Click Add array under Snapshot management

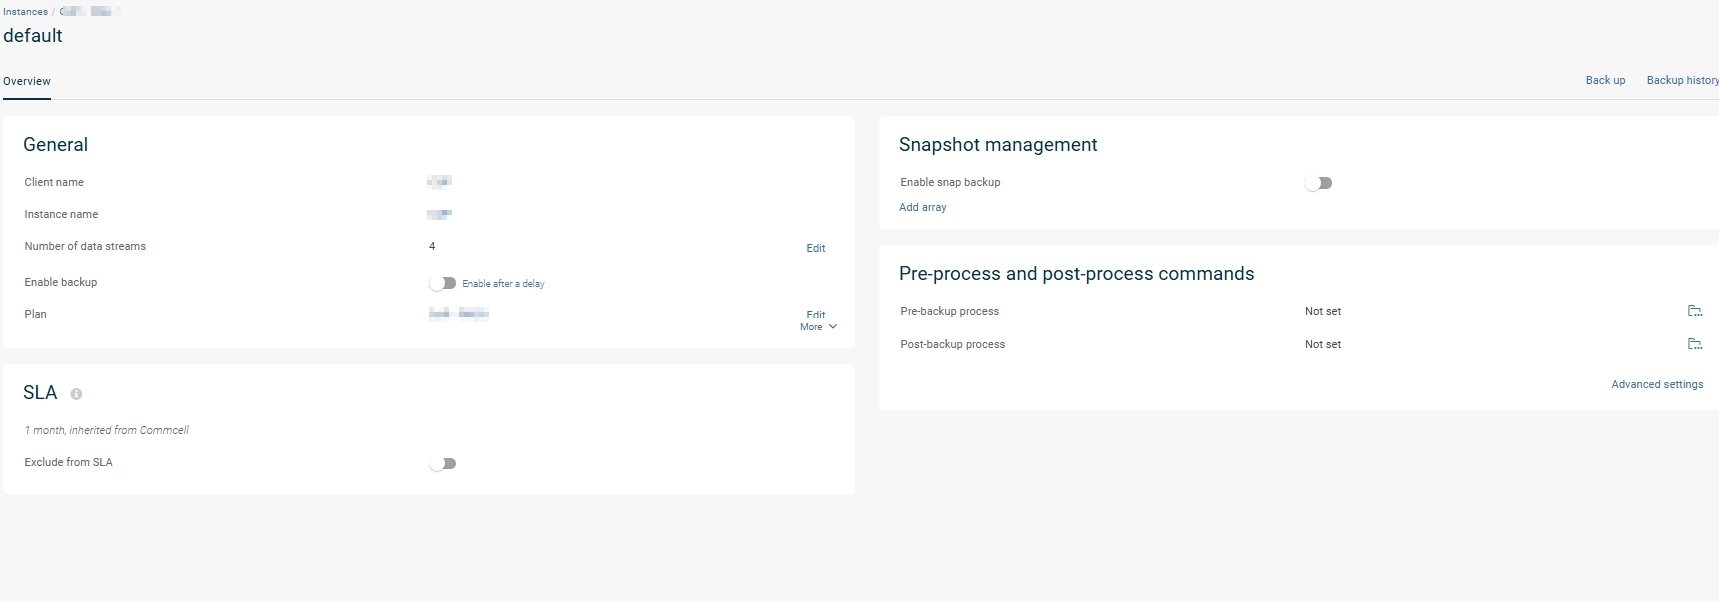click(922, 207)
